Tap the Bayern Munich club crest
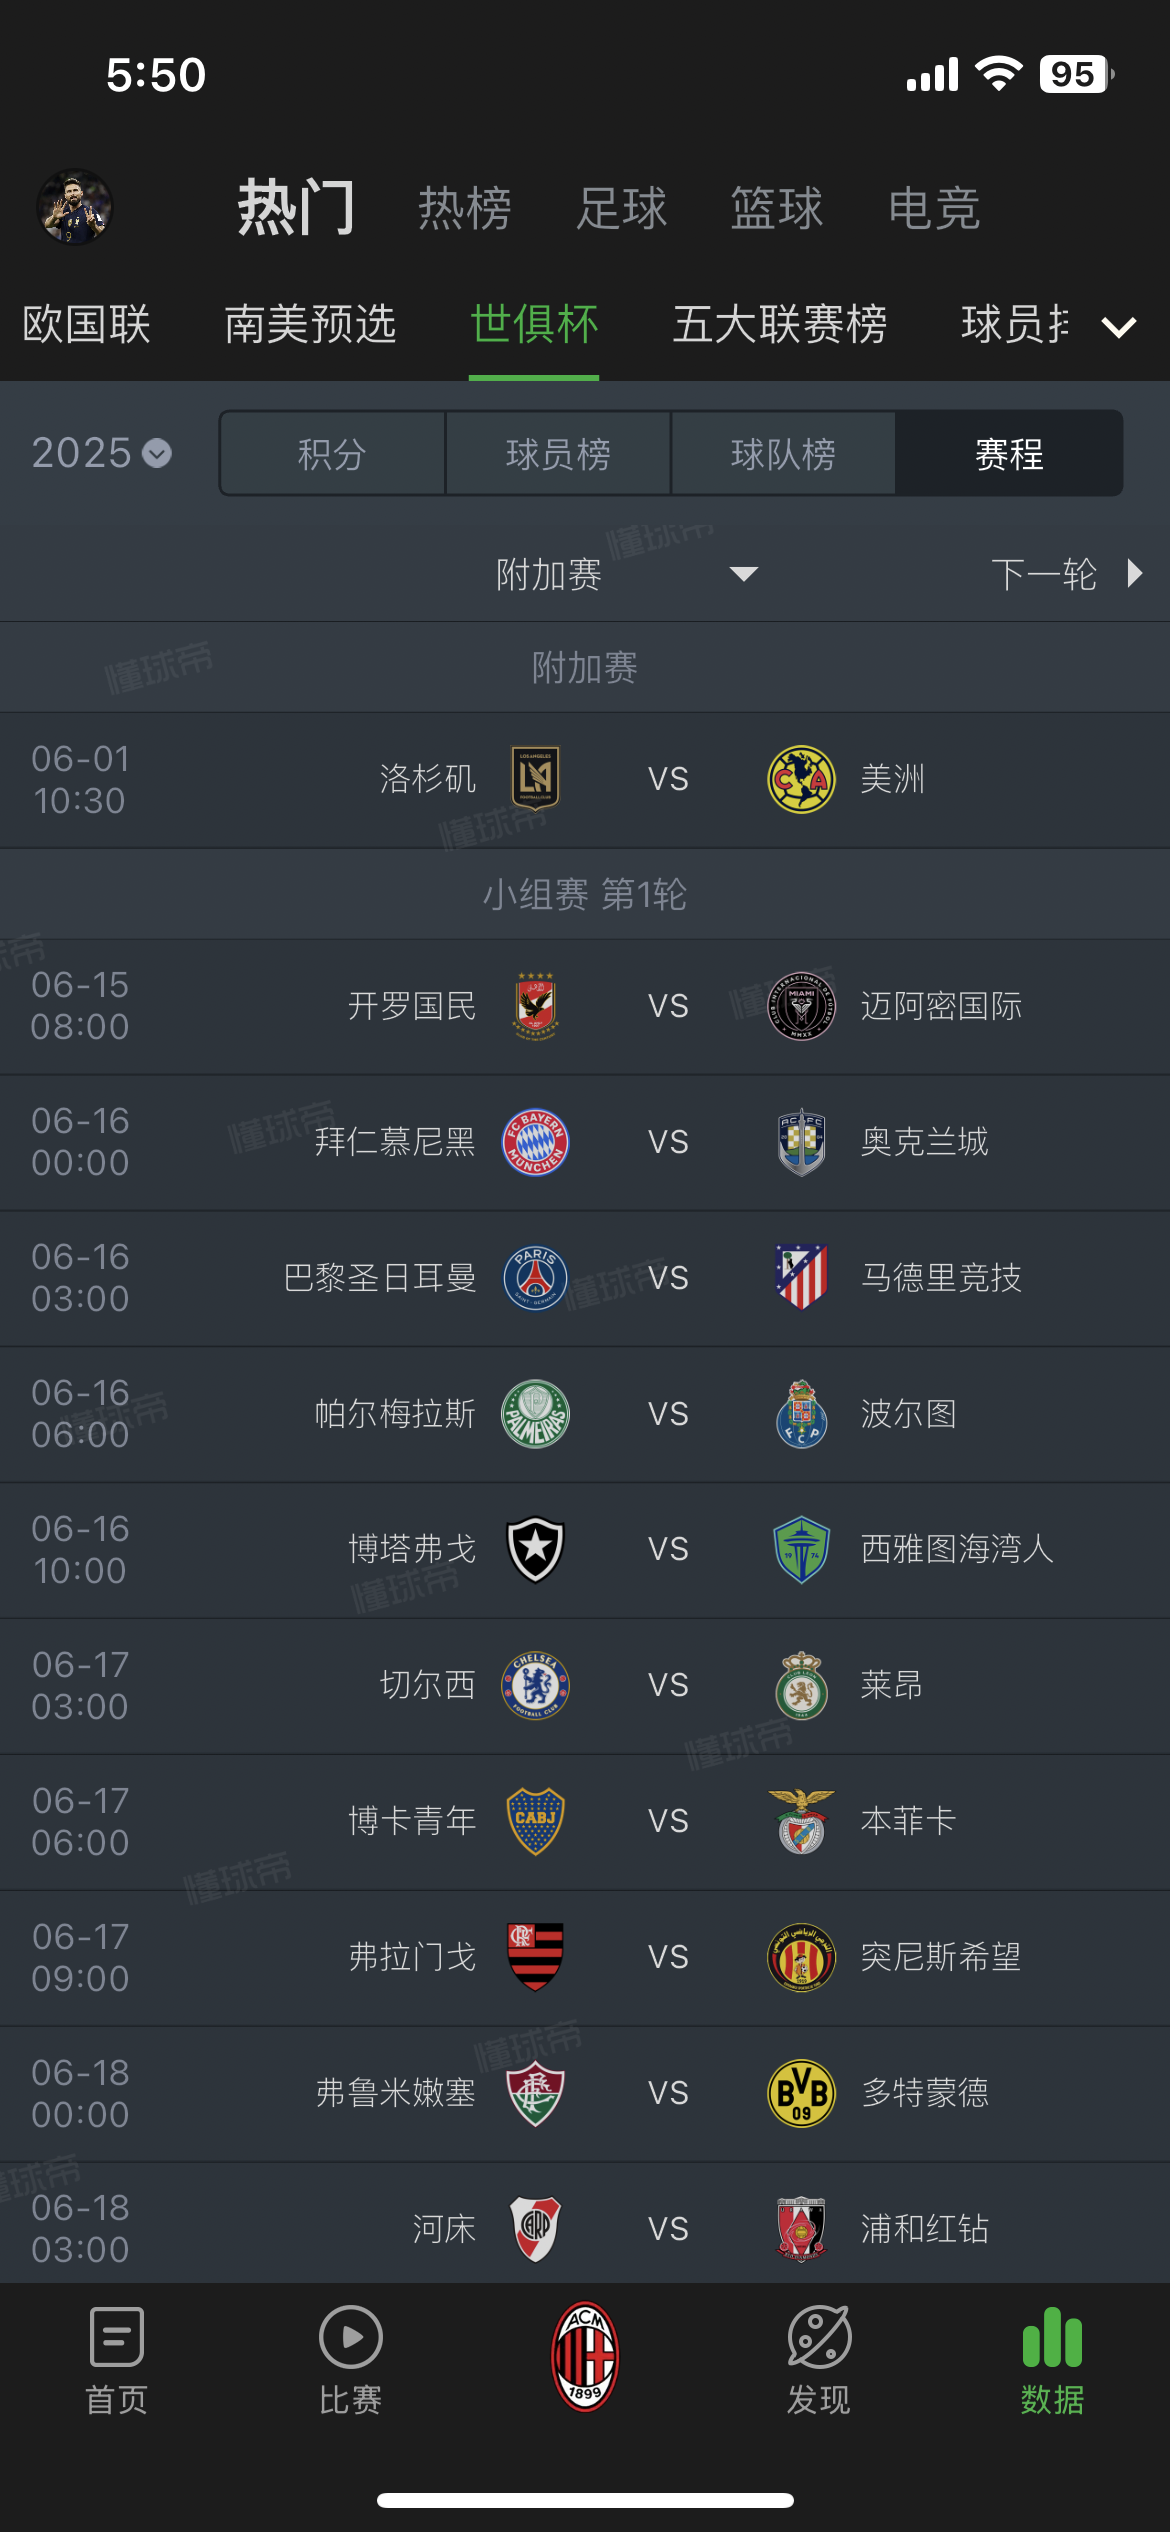The height and width of the screenshot is (2532, 1170). pyautogui.click(x=535, y=1142)
